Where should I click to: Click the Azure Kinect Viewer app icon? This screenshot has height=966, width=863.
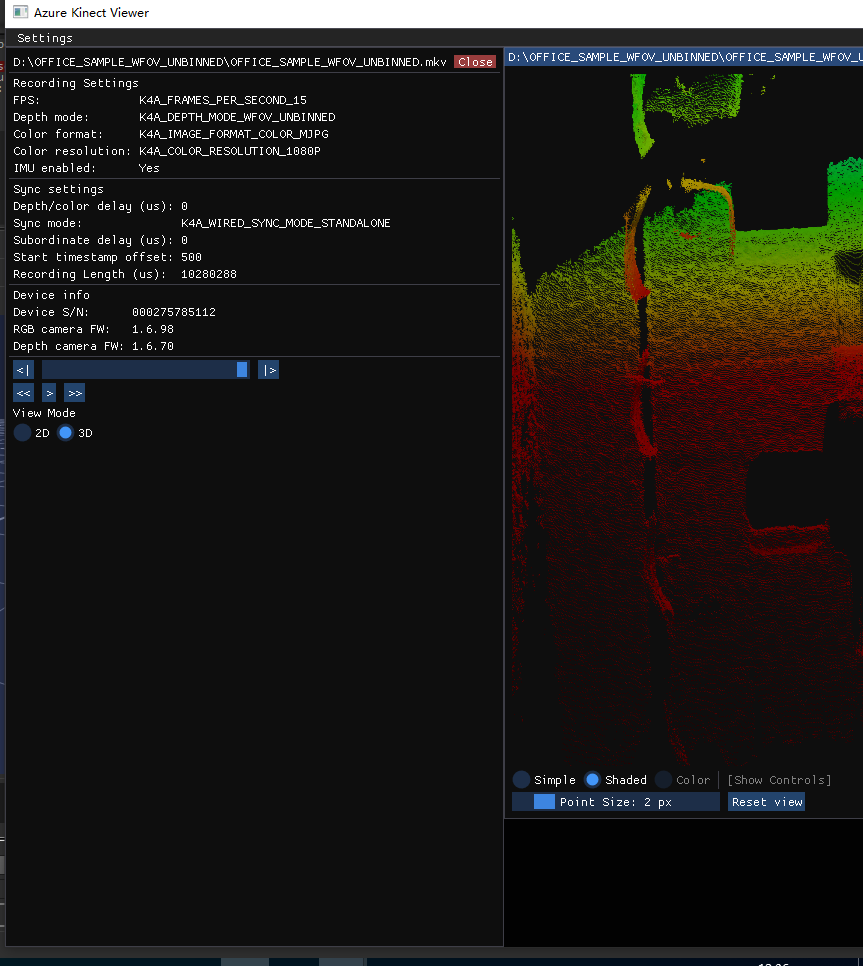[20, 12]
